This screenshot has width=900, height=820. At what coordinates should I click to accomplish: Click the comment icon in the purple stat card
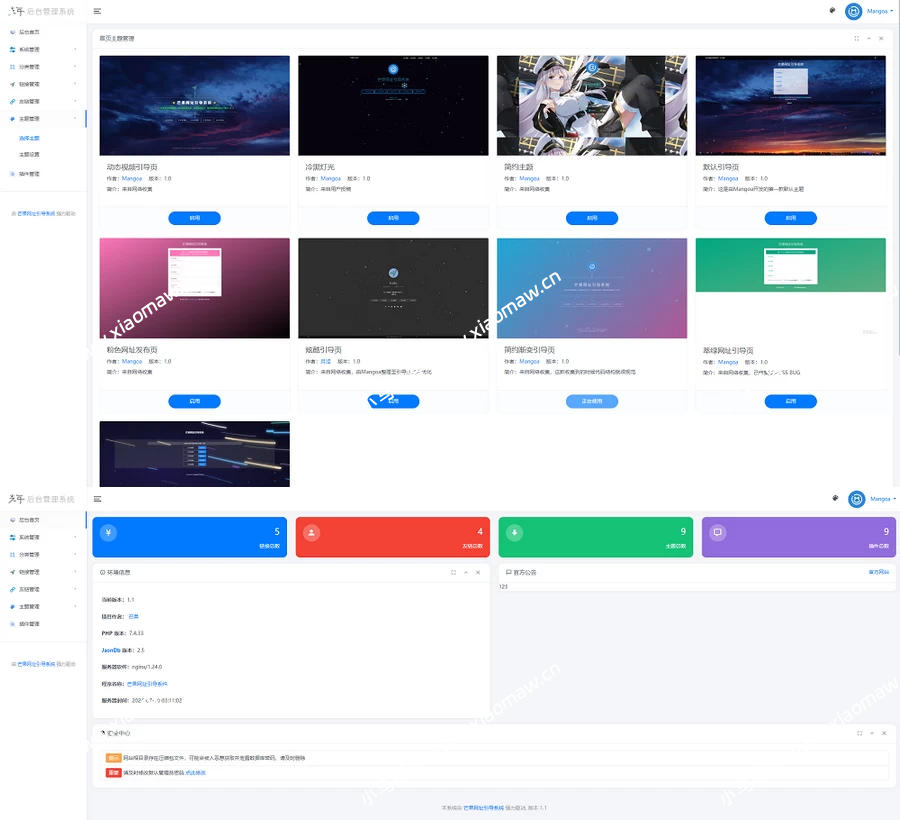(717, 532)
